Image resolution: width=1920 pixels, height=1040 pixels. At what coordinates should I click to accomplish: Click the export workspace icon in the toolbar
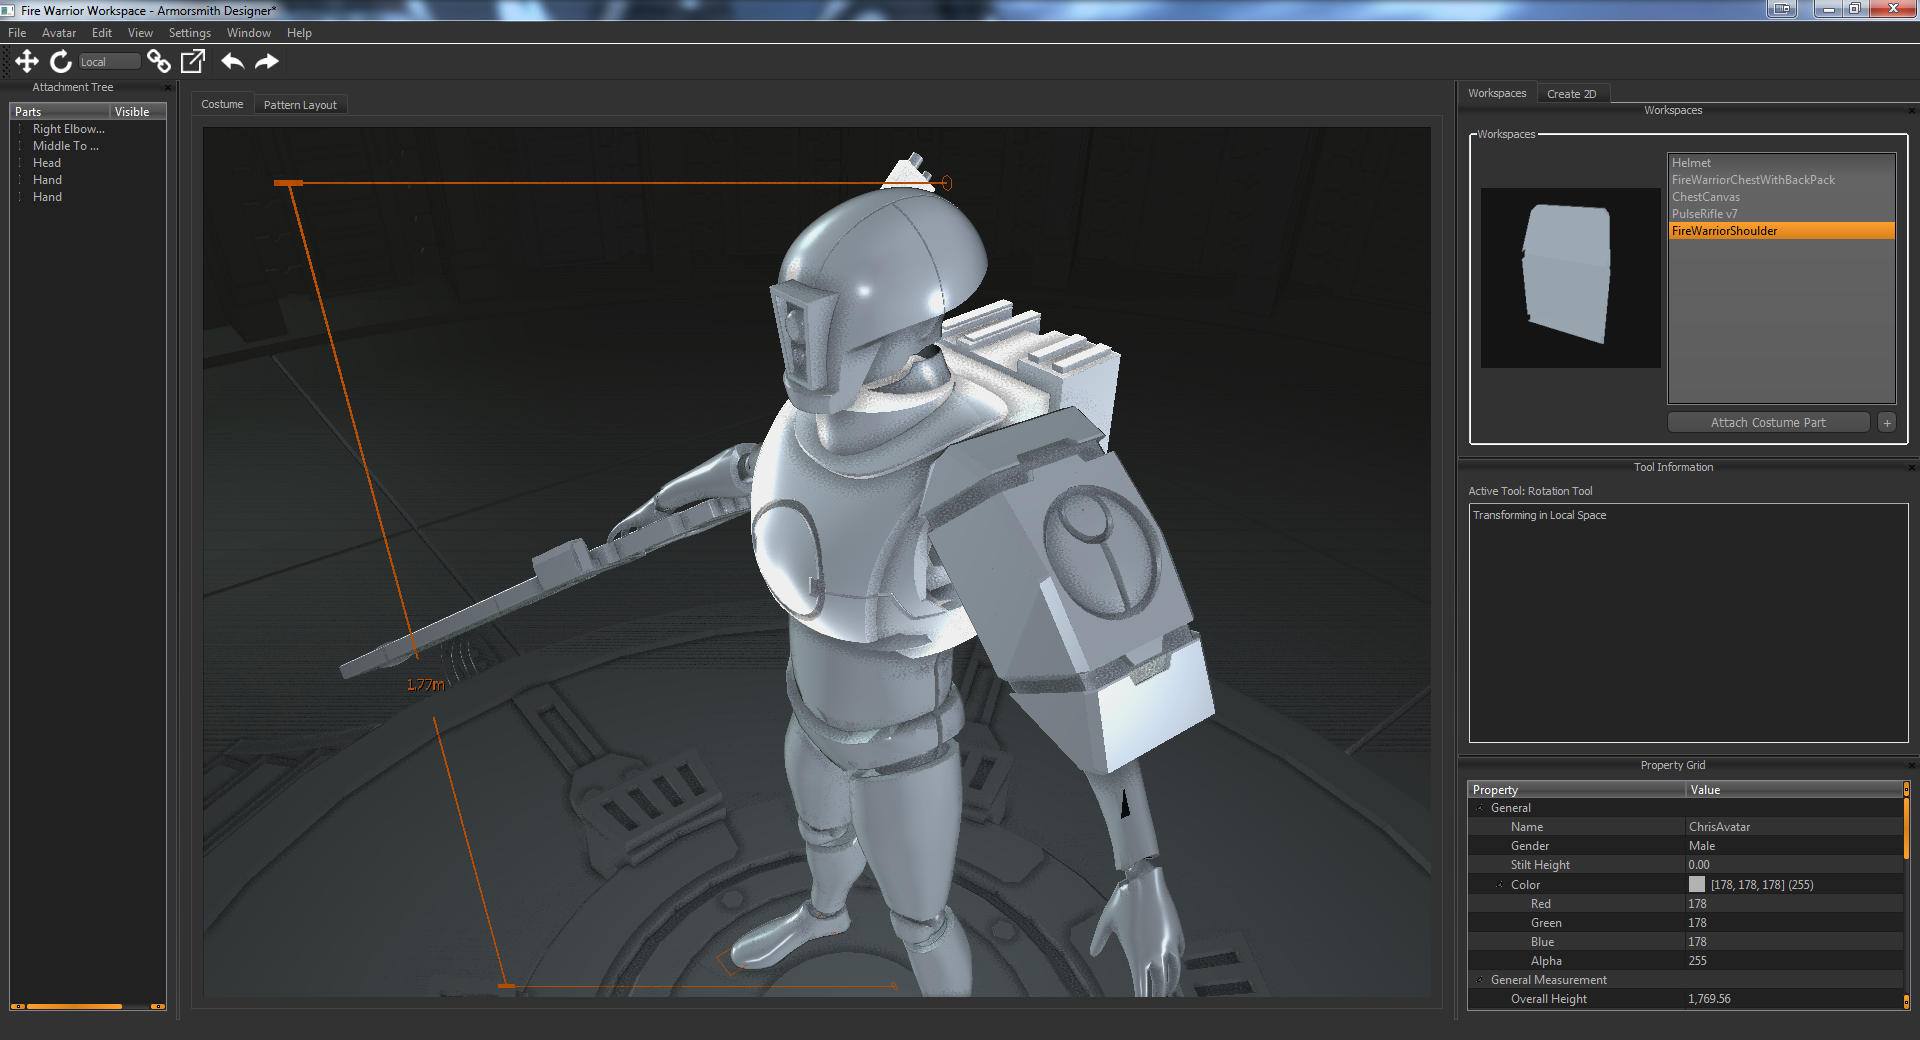coord(191,61)
